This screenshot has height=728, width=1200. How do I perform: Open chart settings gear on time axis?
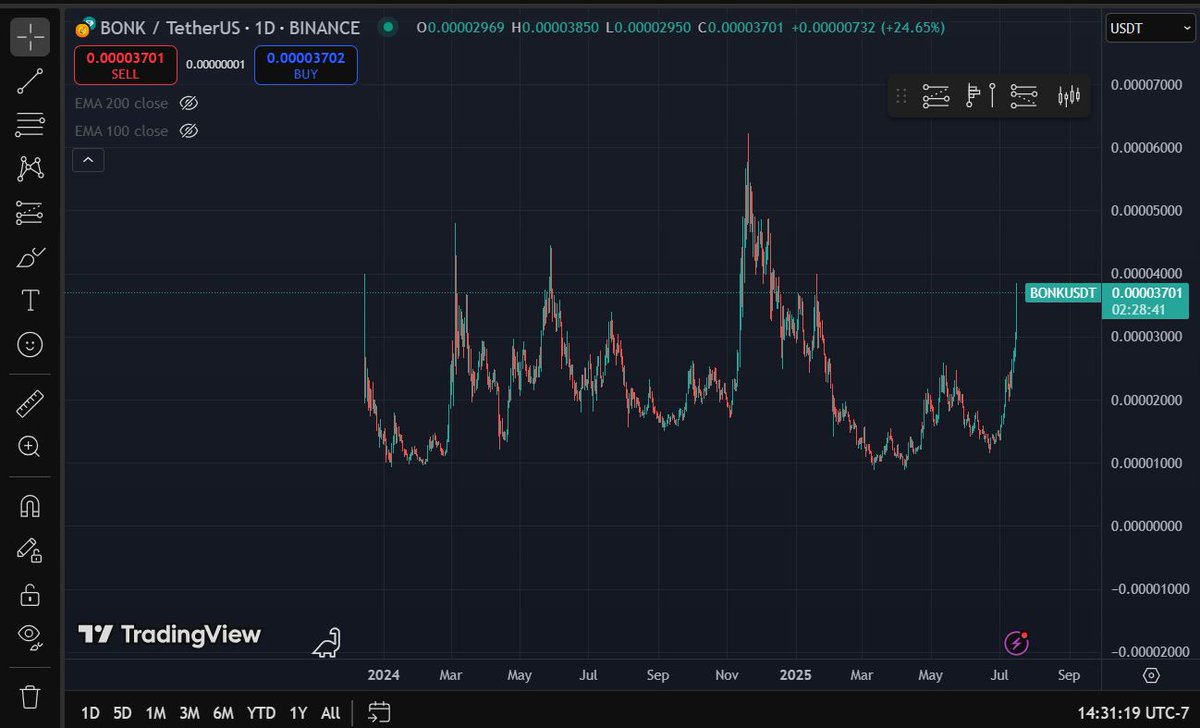click(x=1151, y=676)
